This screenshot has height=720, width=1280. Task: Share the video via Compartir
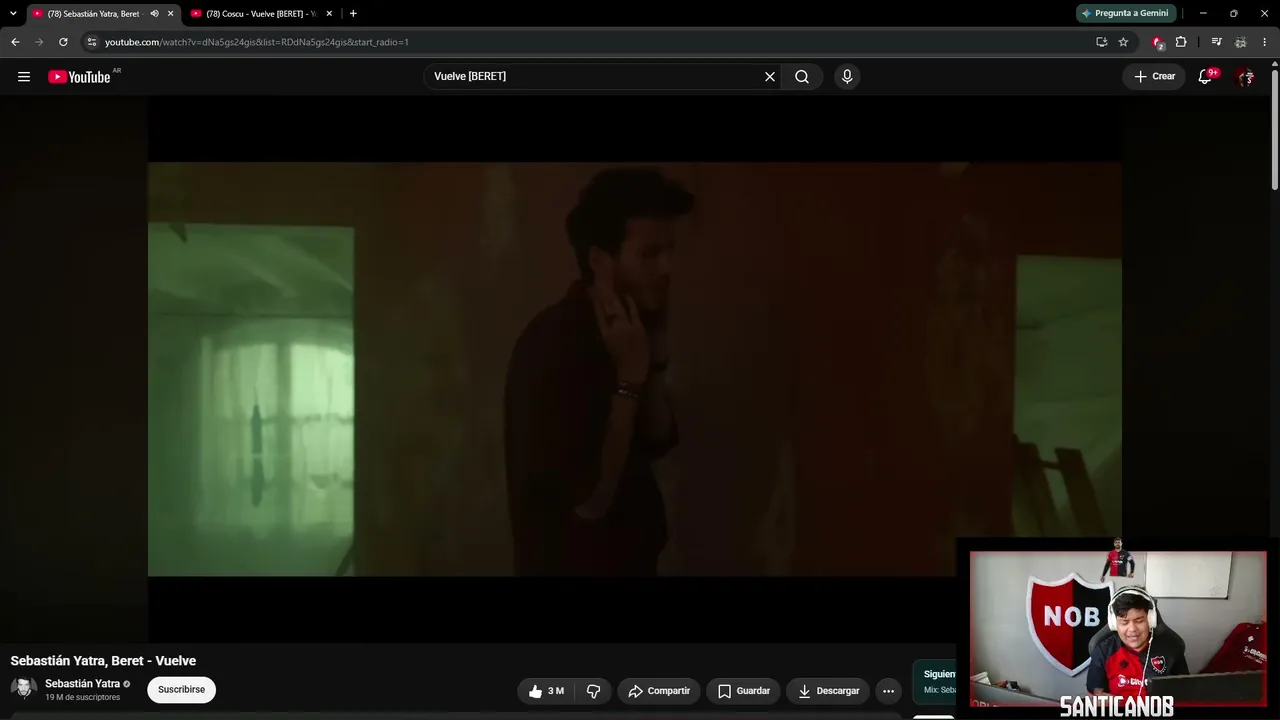(x=659, y=691)
